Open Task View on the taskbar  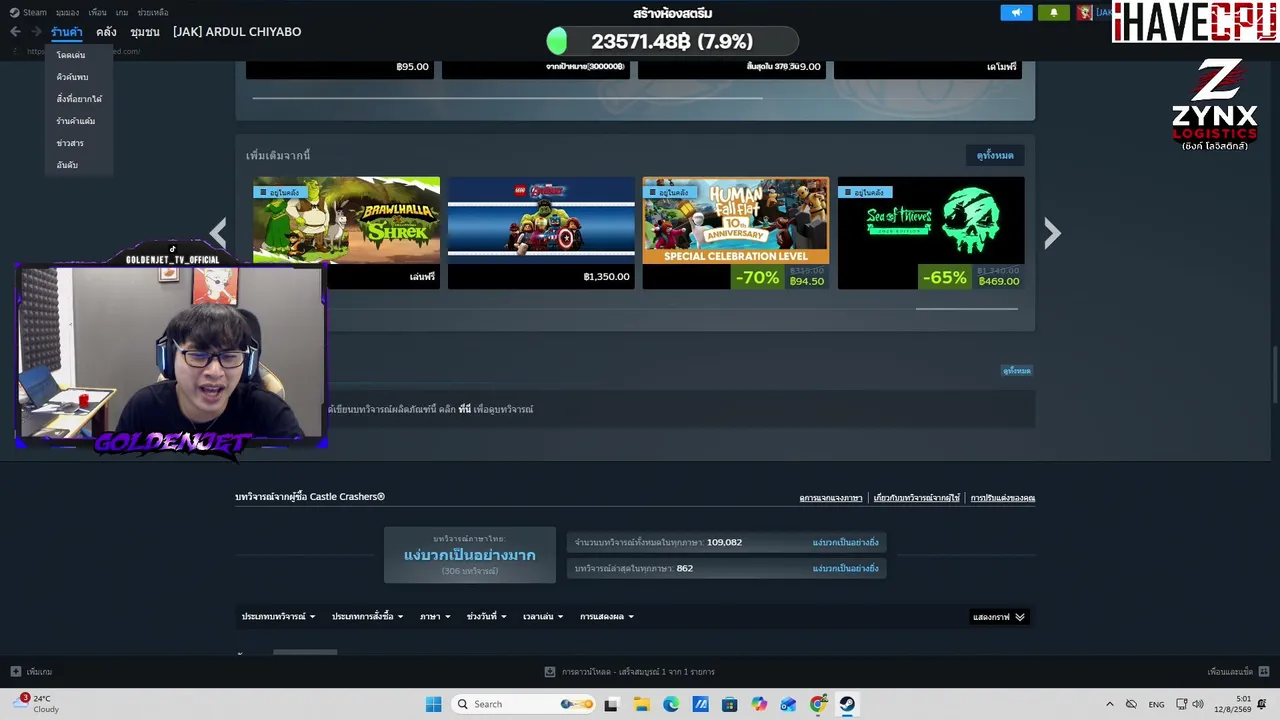(611, 704)
